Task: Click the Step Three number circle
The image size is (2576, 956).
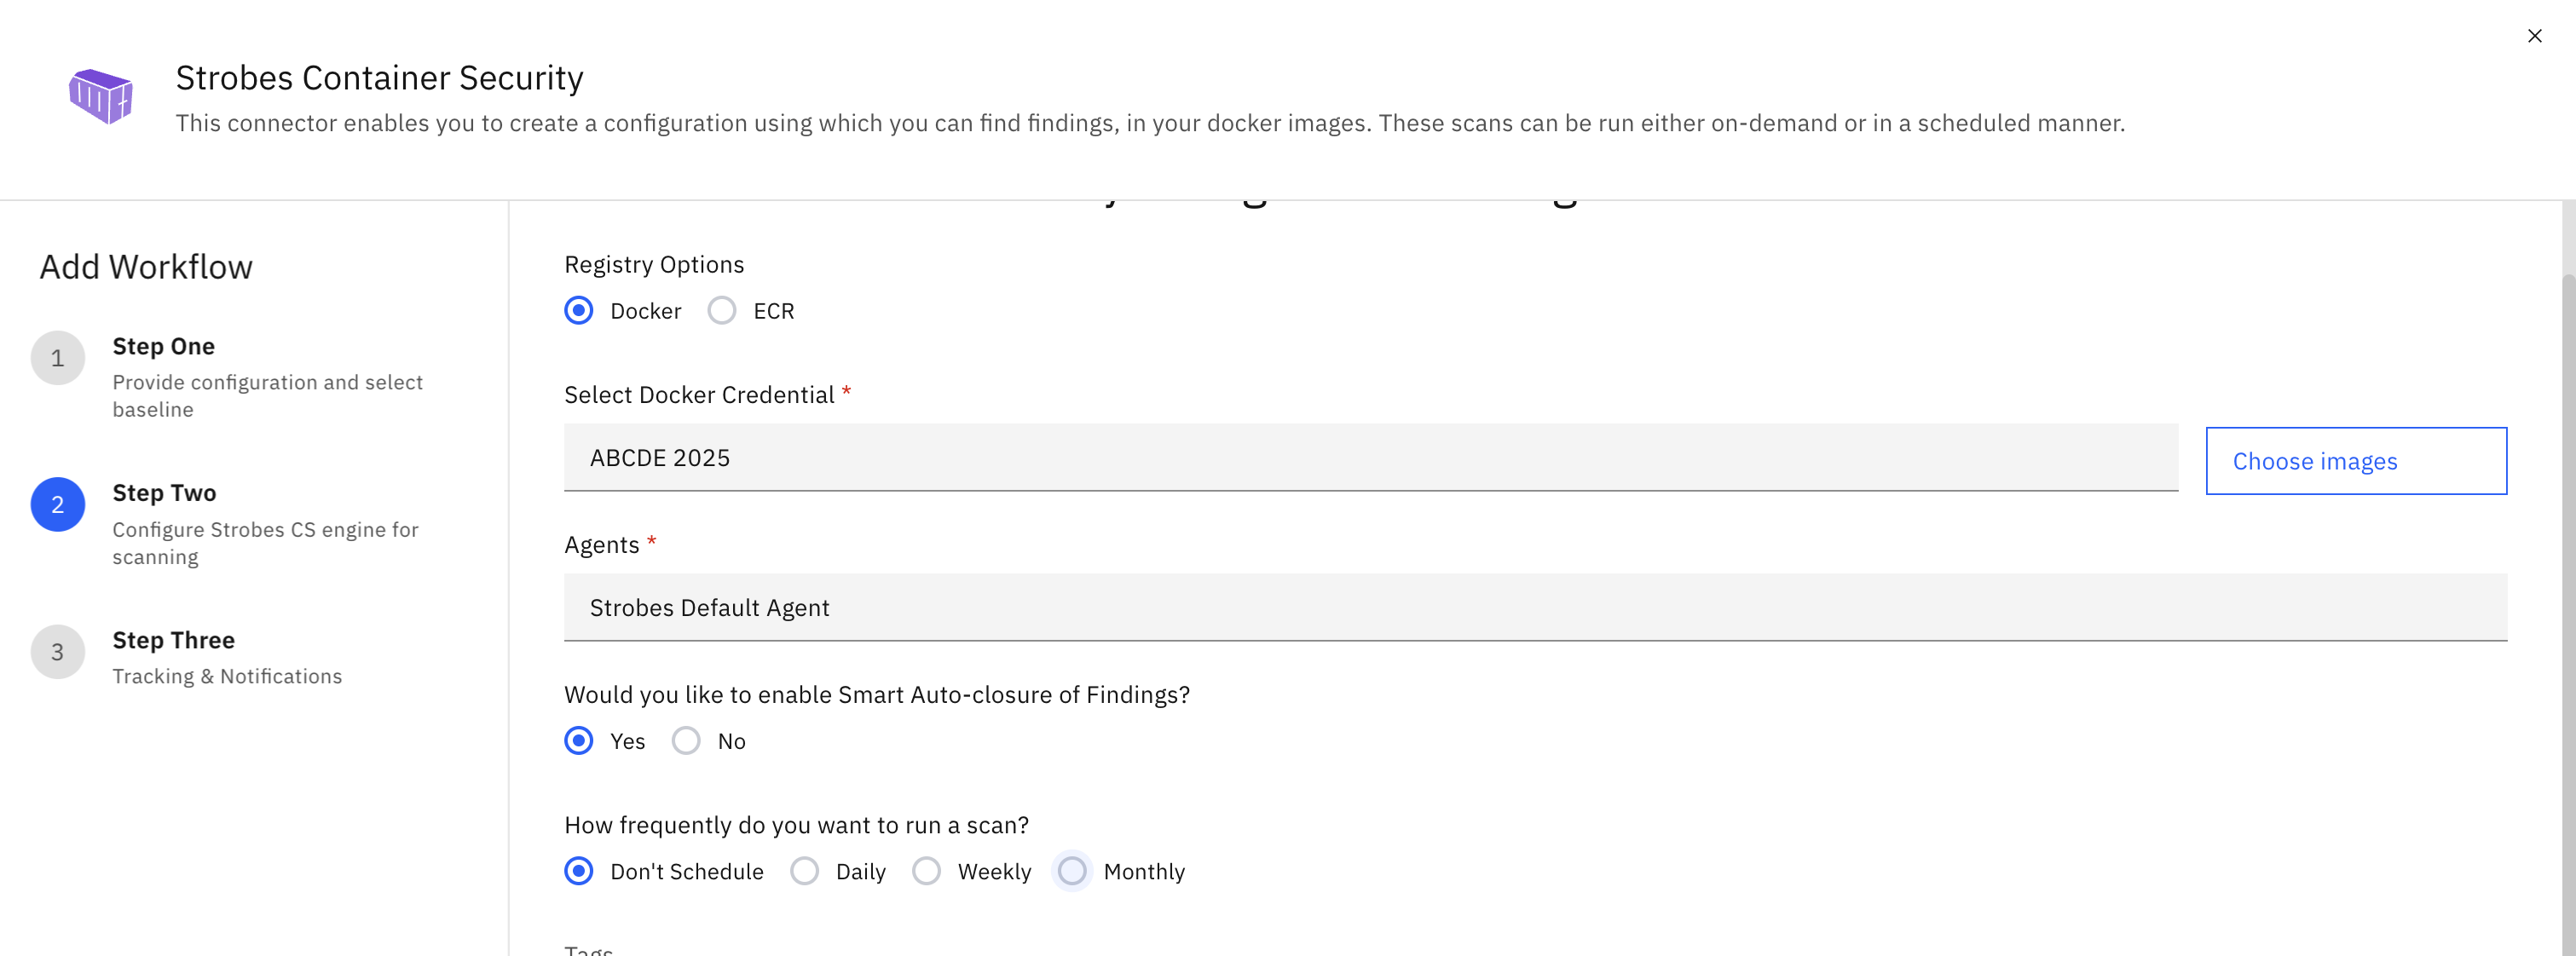Action: 58,652
